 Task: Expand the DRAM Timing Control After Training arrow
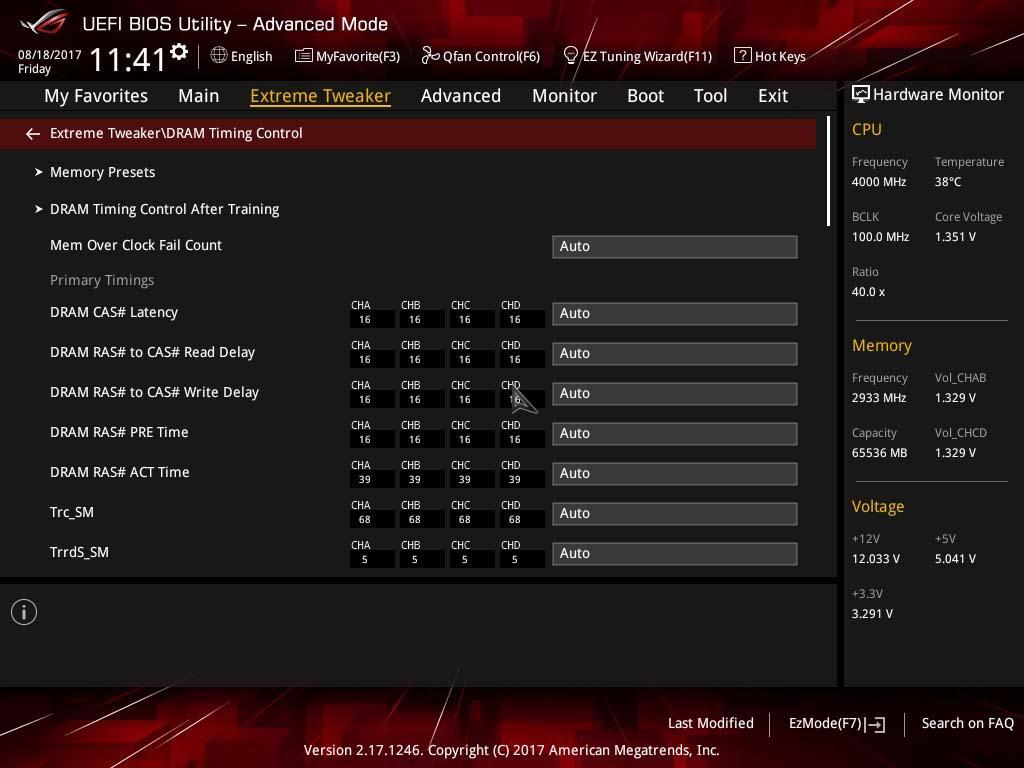[39, 209]
